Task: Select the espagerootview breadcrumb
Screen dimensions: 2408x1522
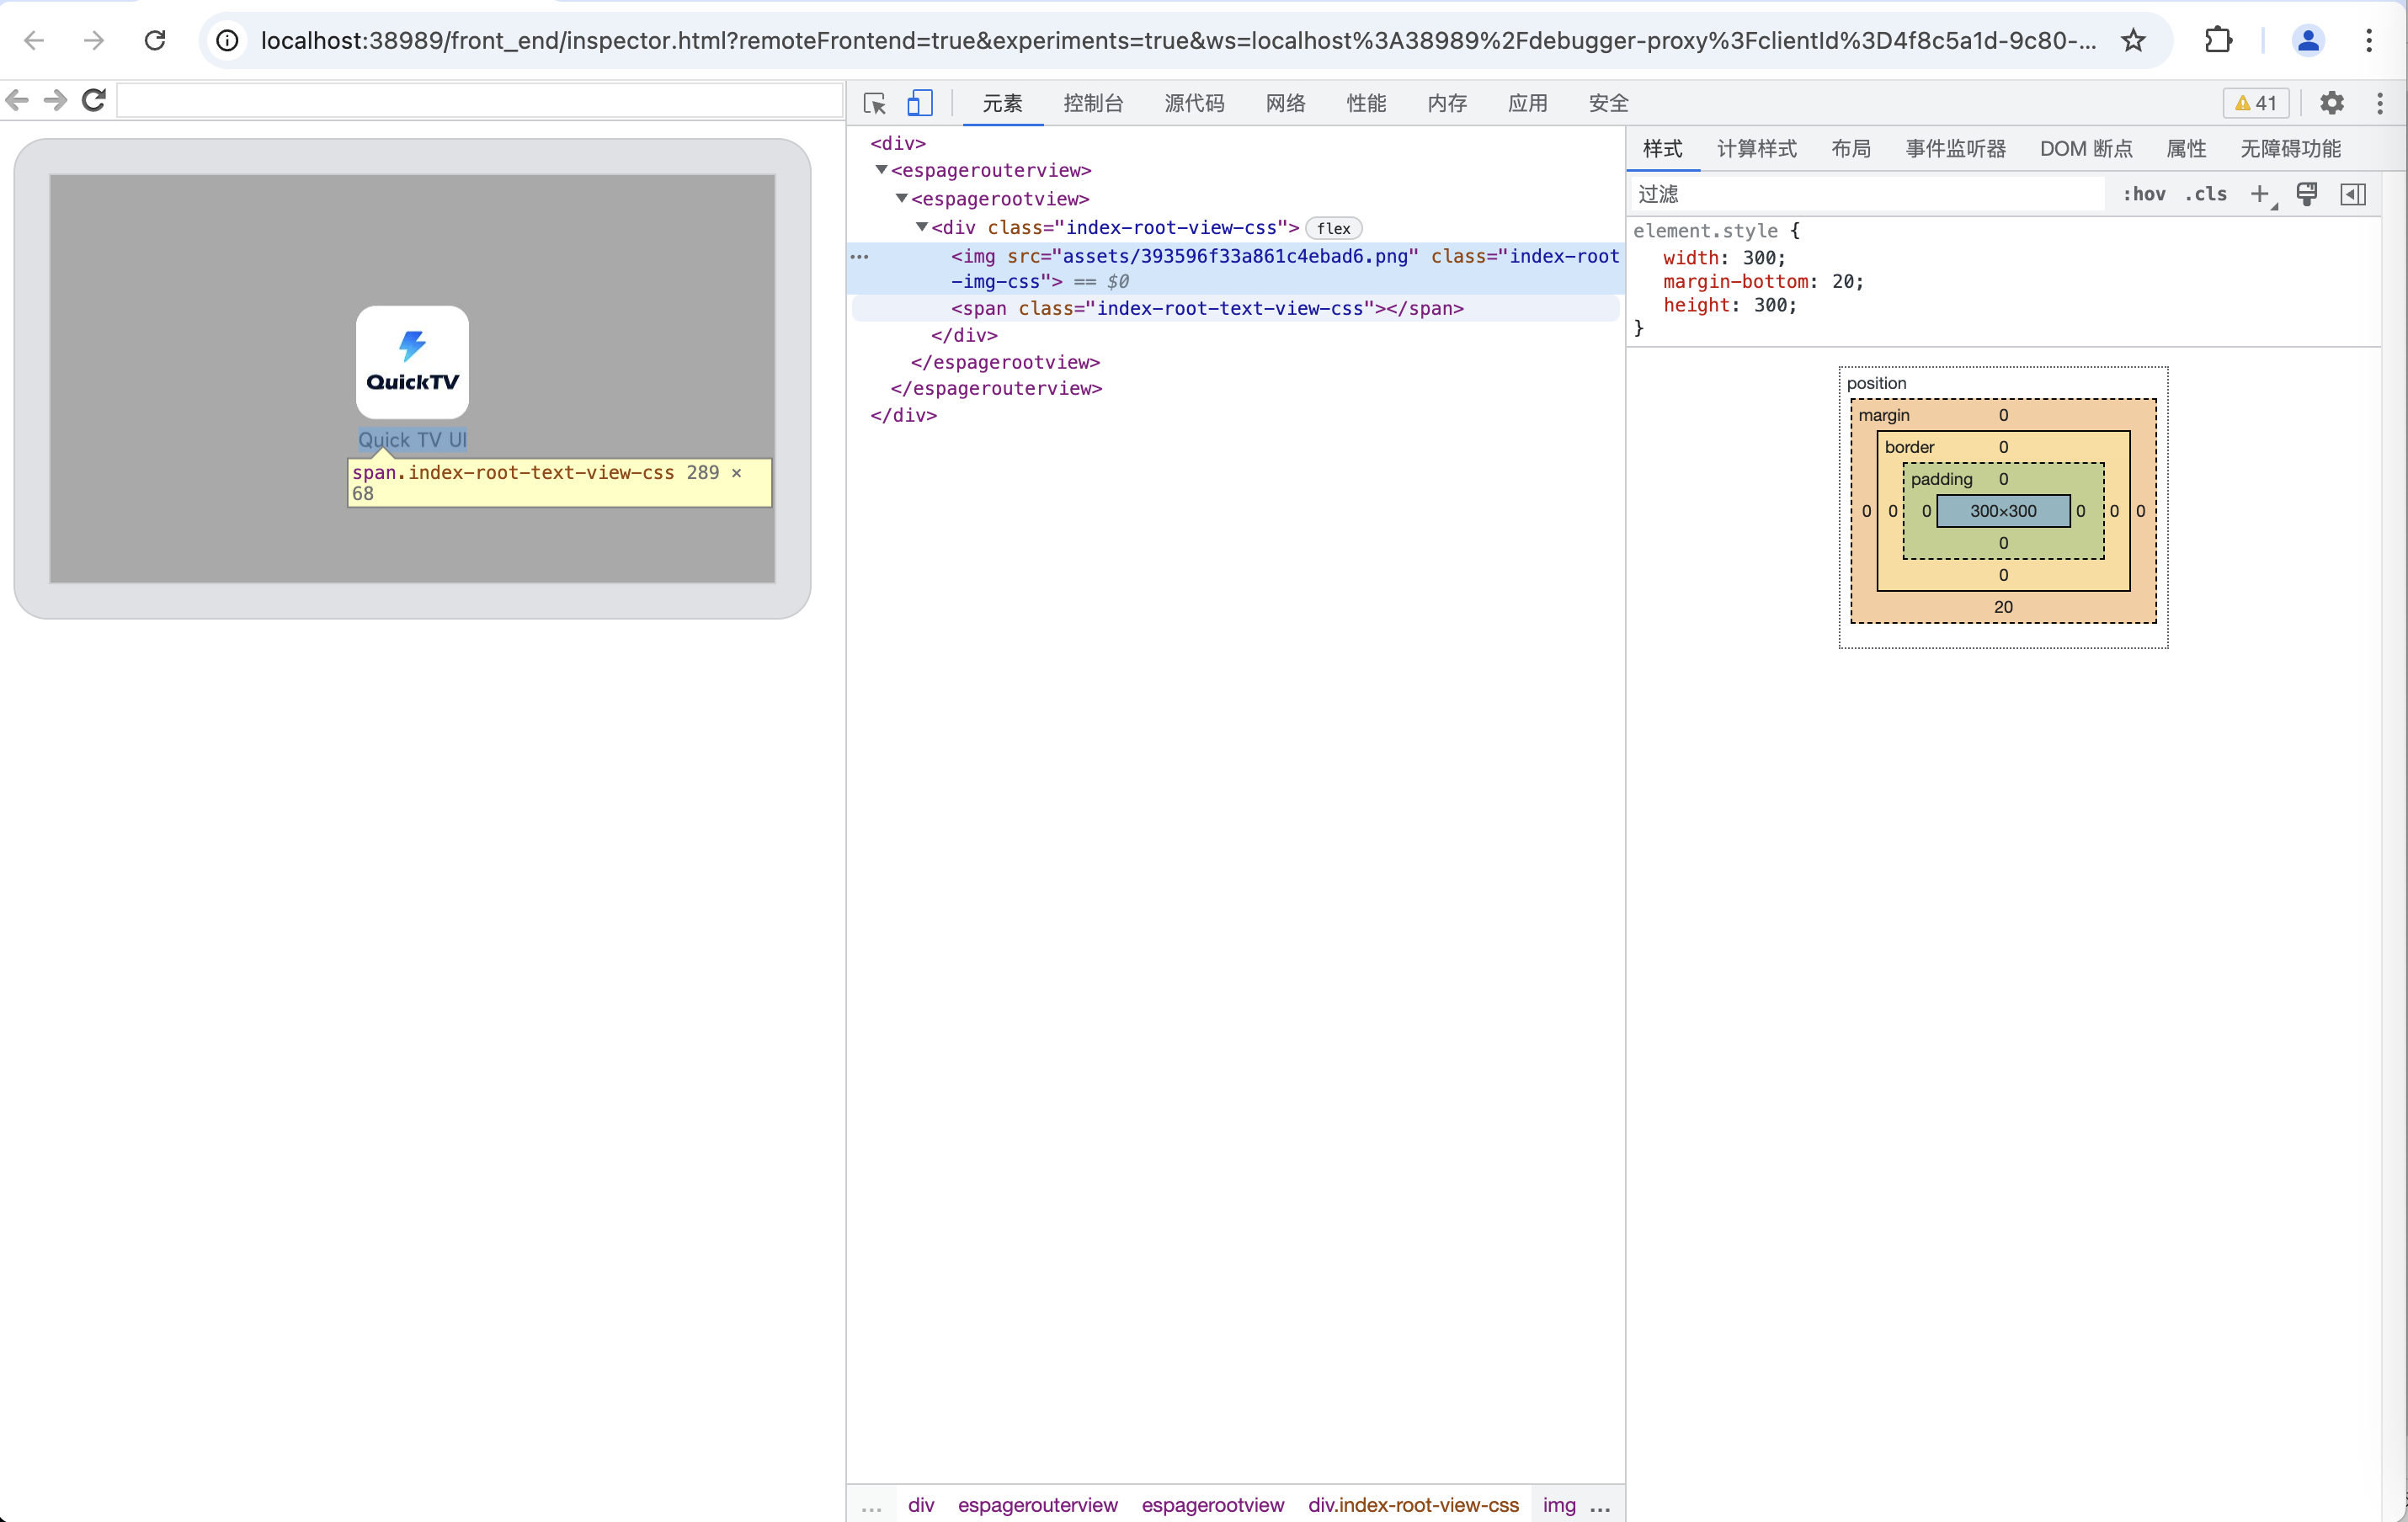Action: (1212, 1505)
